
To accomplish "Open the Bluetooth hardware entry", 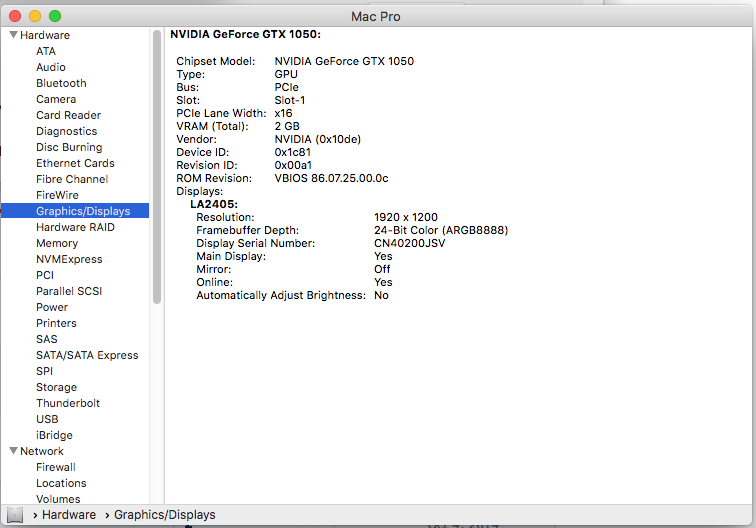I will [x=61, y=83].
